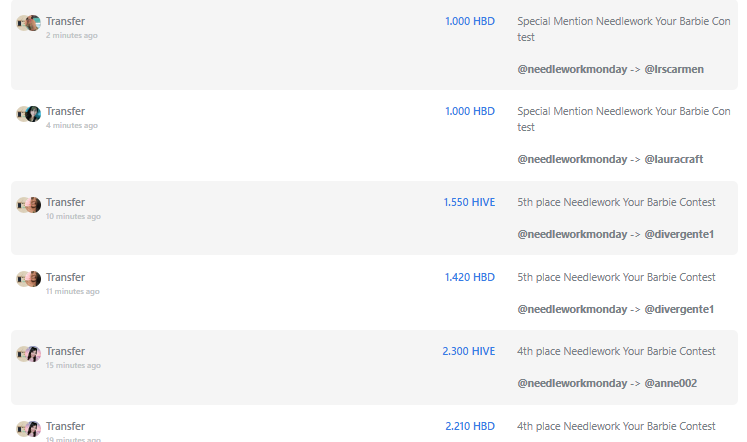Click the "10 minutes ago" timestamp

(73, 216)
